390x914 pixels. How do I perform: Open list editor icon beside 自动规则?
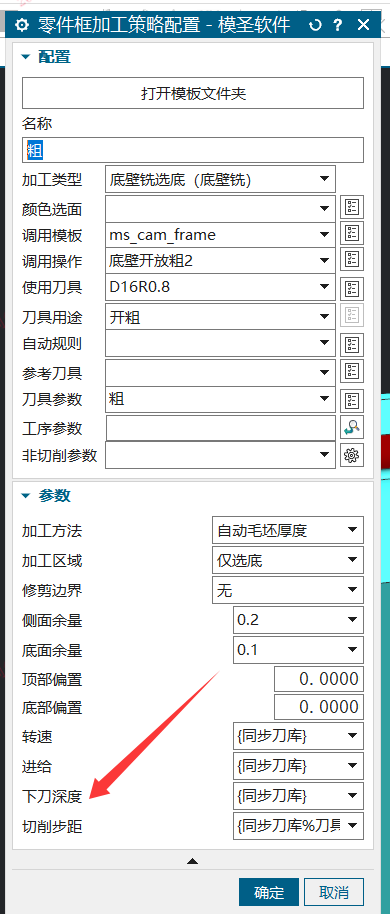(352, 344)
